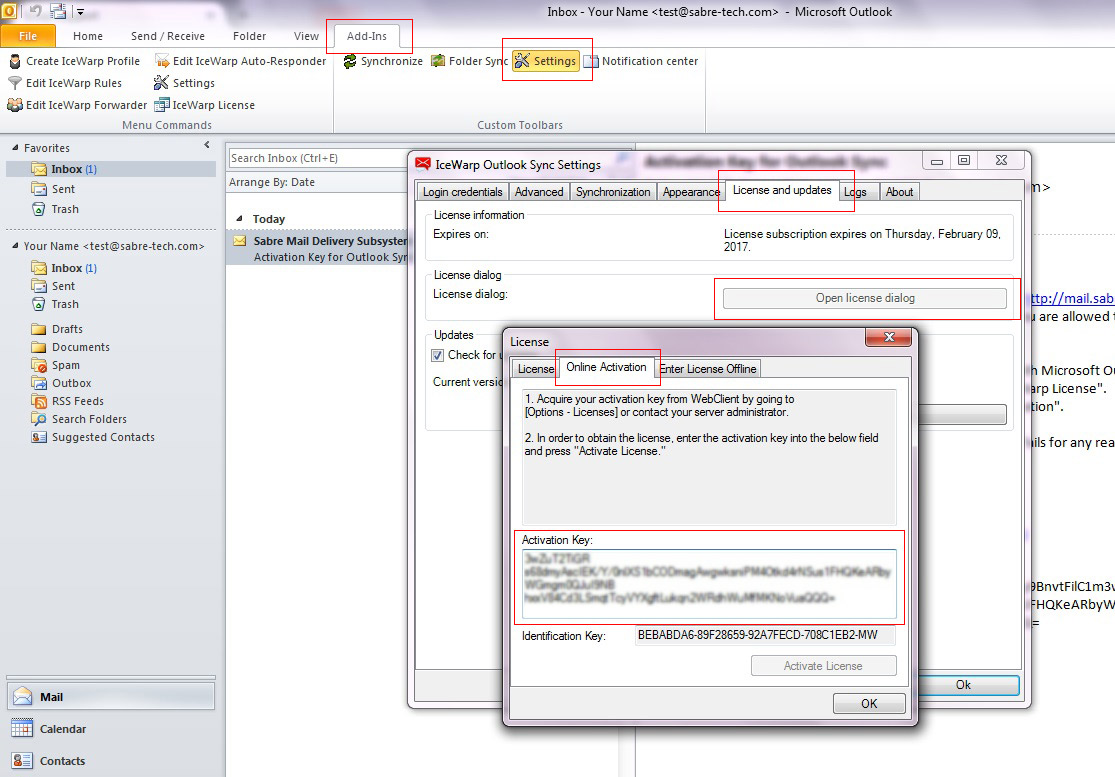The image size is (1115, 777).
Task: Switch to Home ribbon tab
Action: (x=87, y=36)
